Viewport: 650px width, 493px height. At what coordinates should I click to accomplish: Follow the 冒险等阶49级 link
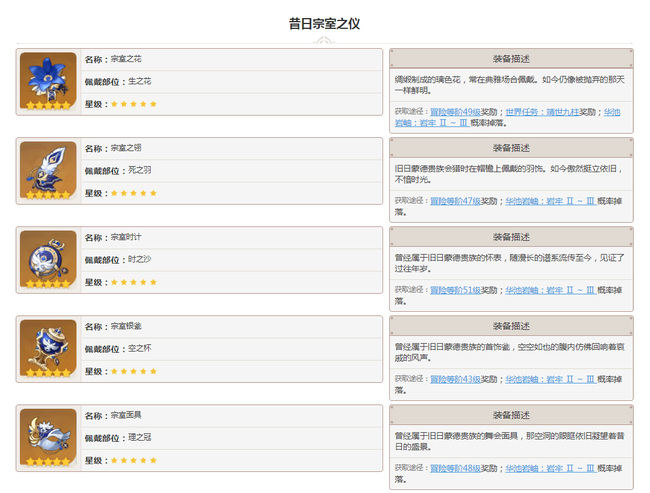pos(455,112)
